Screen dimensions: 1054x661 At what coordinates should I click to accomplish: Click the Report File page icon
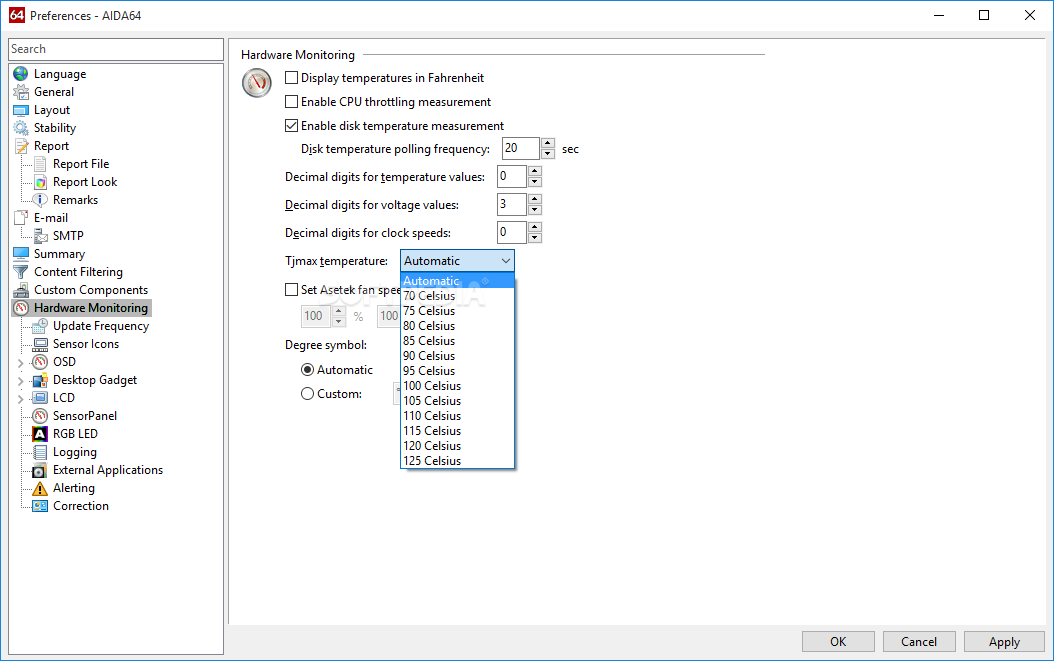coord(40,164)
